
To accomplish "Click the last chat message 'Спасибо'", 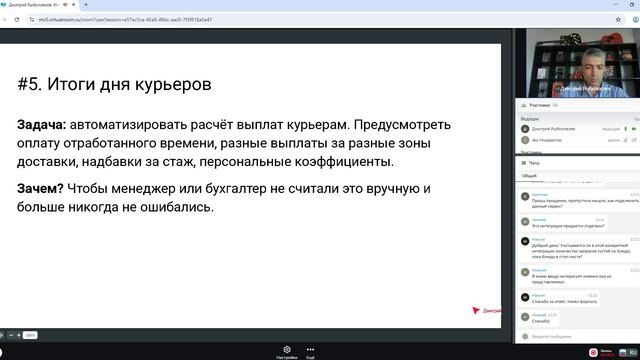I will click(x=540, y=321).
